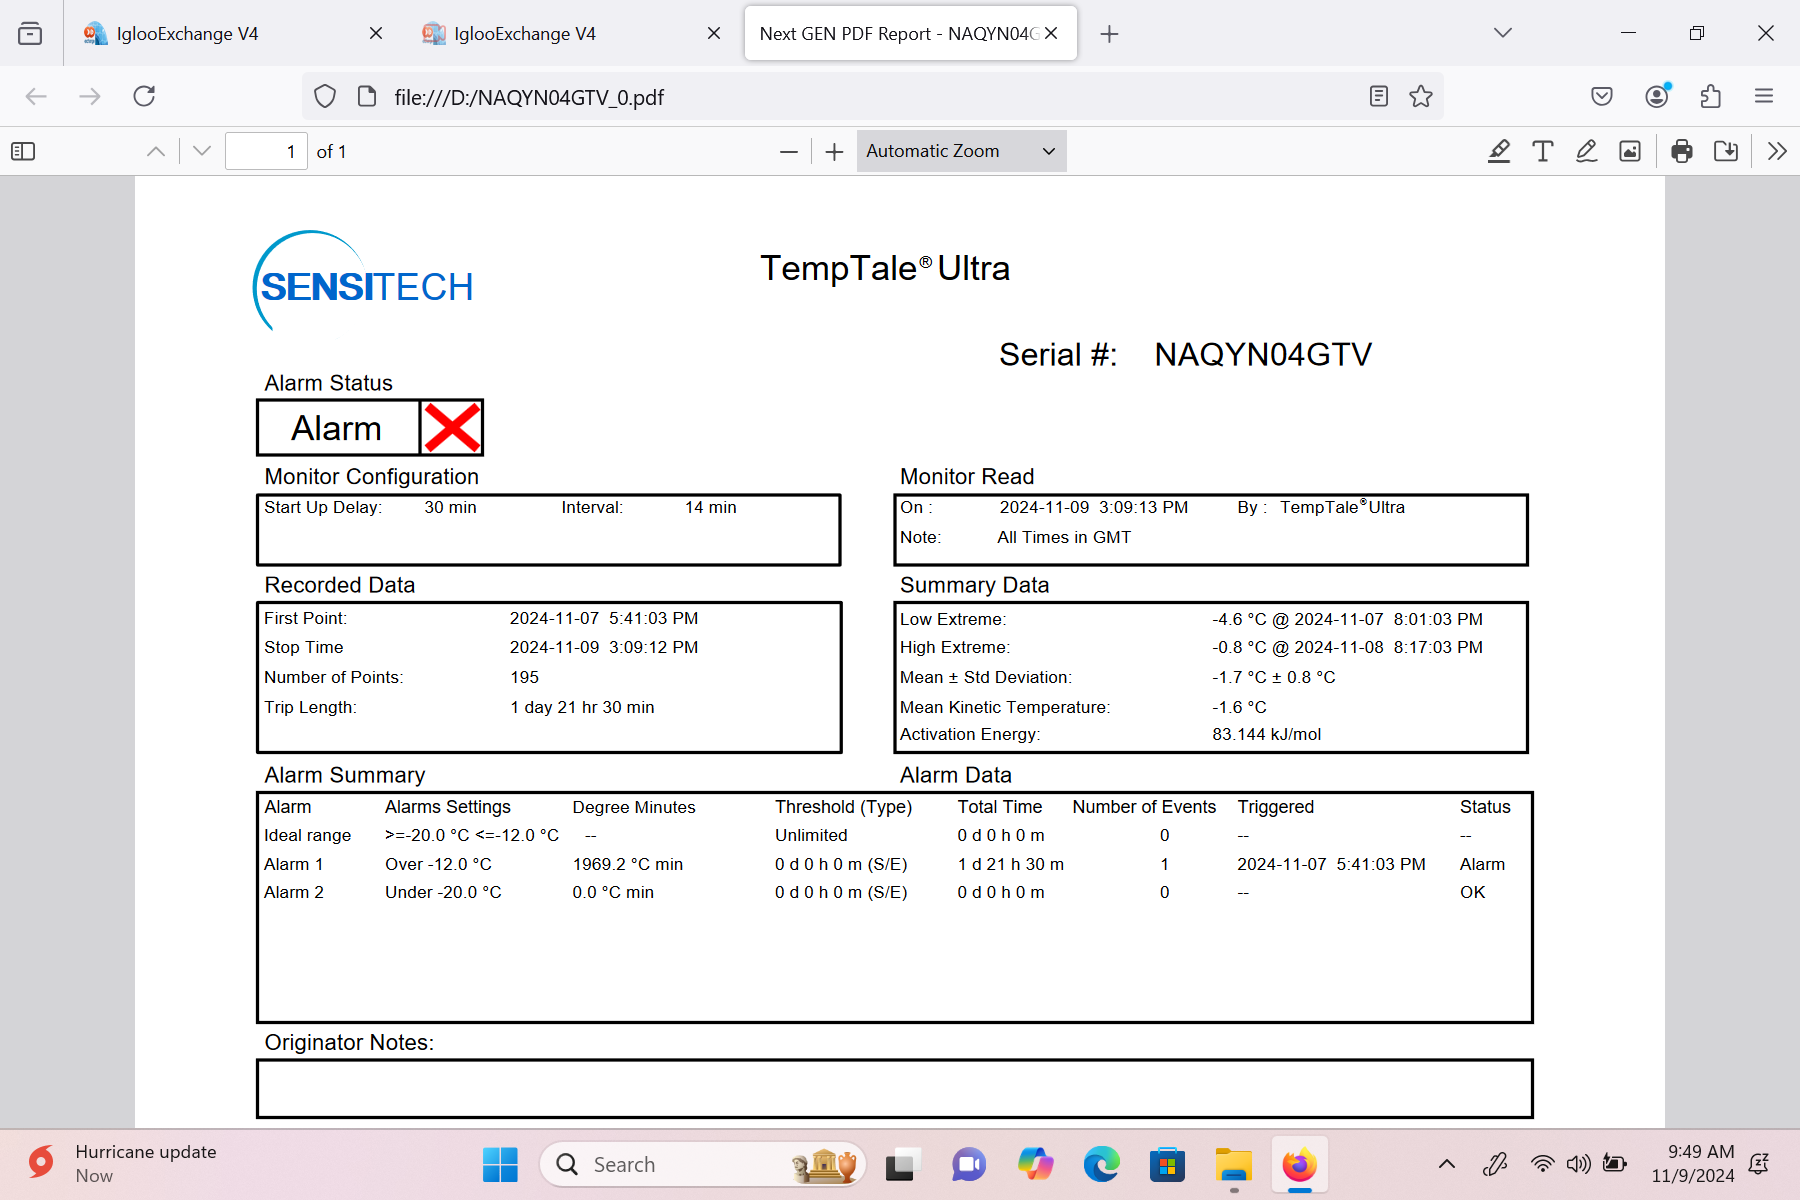Print the PDF document

[x=1682, y=151]
